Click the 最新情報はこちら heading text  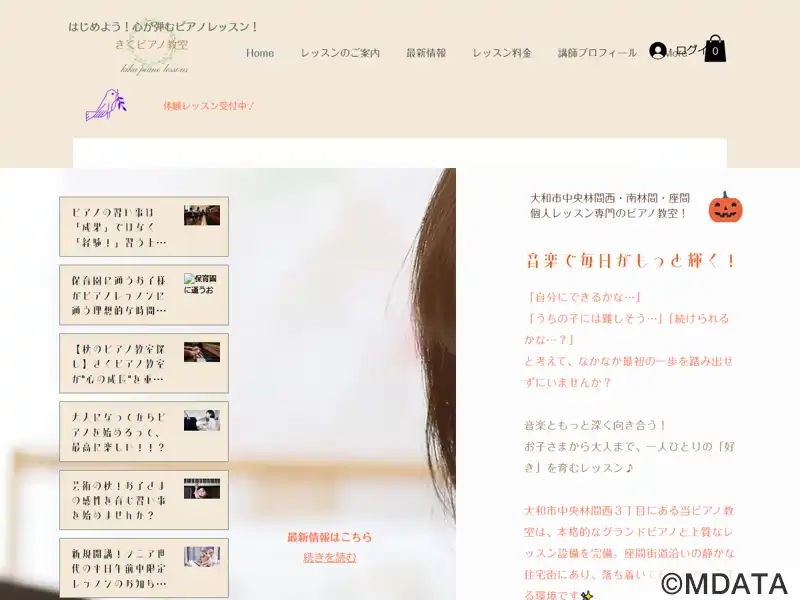pyautogui.click(x=330, y=537)
